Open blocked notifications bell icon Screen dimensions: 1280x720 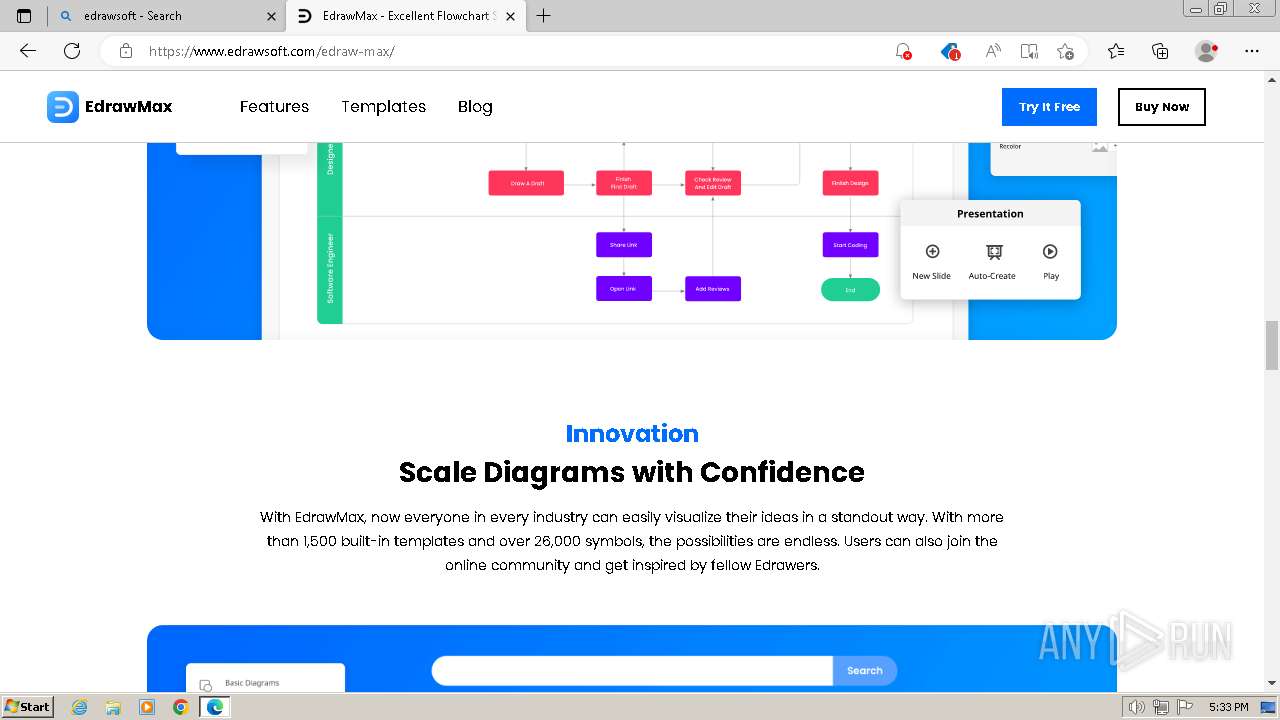pyautogui.click(x=903, y=51)
